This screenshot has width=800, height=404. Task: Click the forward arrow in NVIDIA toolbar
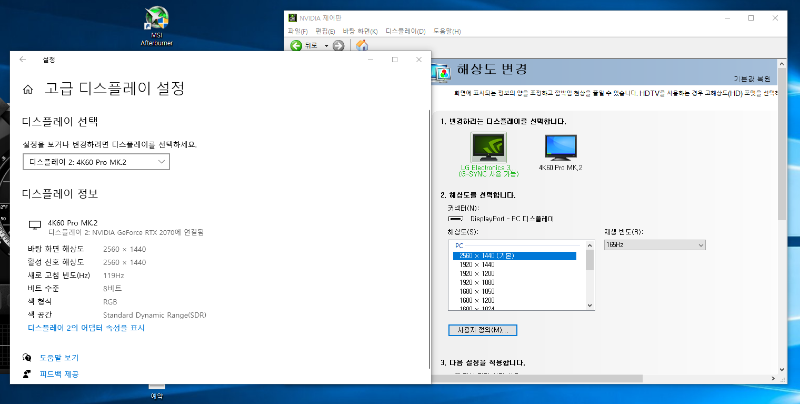pyautogui.click(x=338, y=46)
